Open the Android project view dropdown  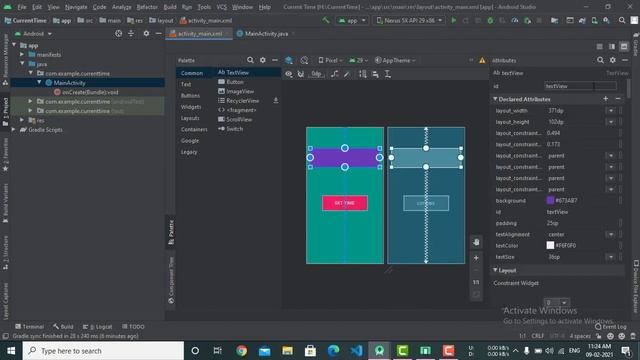click(33, 33)
